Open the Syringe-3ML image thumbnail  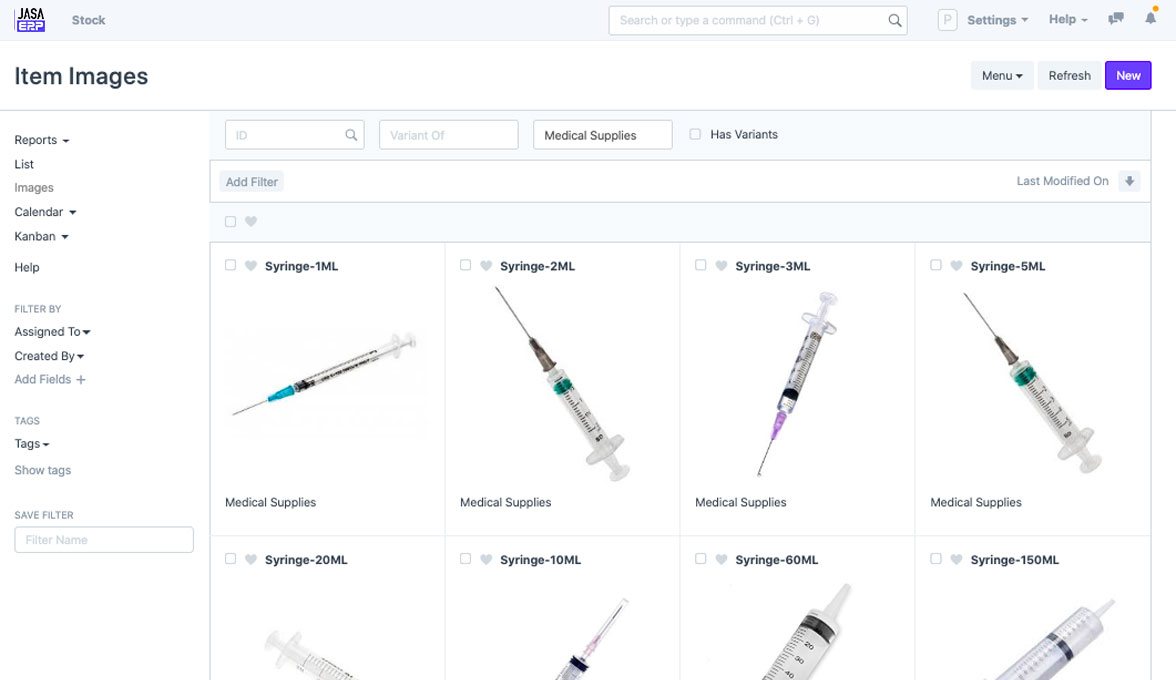[x=797, y=384]
